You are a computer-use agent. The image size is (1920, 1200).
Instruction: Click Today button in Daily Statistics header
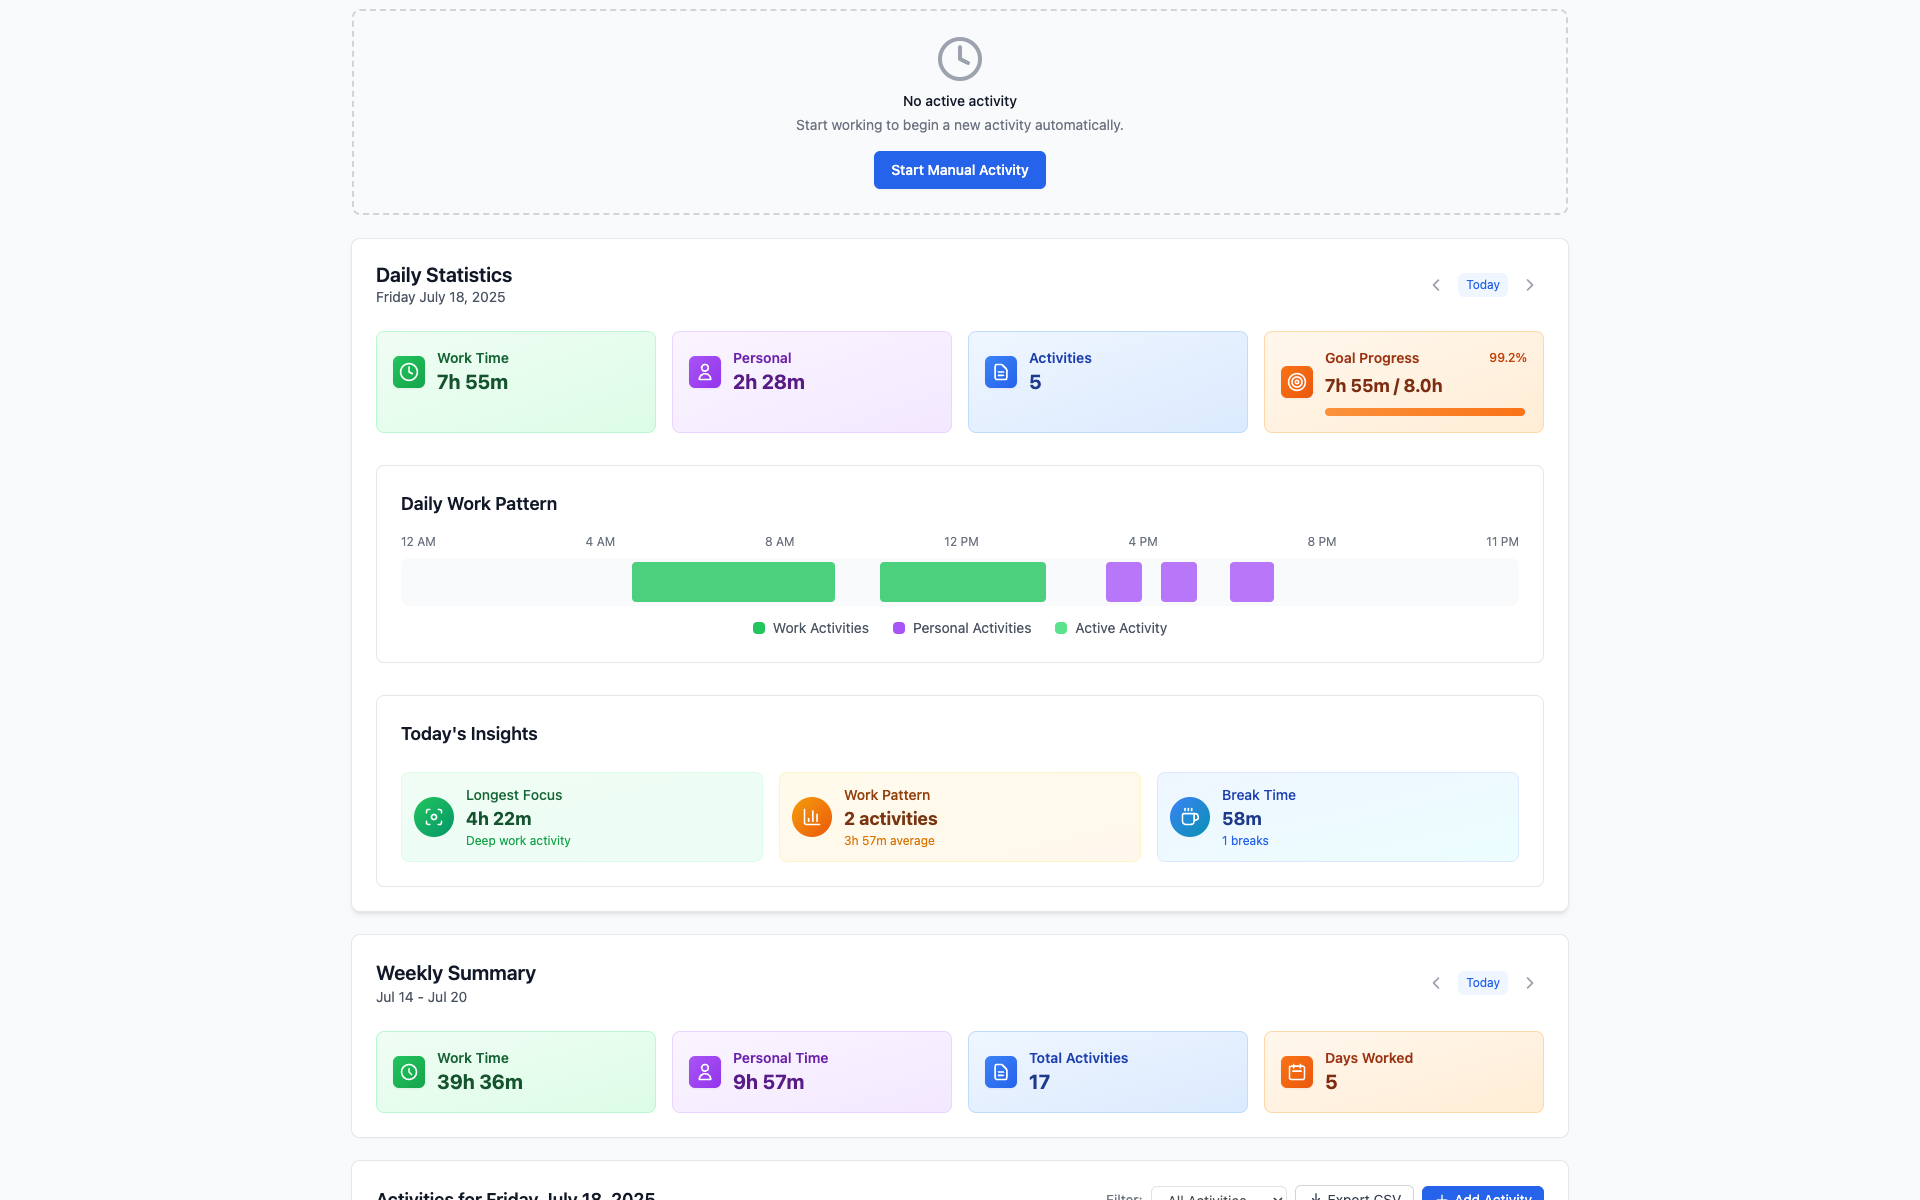pyautogui.click(x=1483, y=285)
